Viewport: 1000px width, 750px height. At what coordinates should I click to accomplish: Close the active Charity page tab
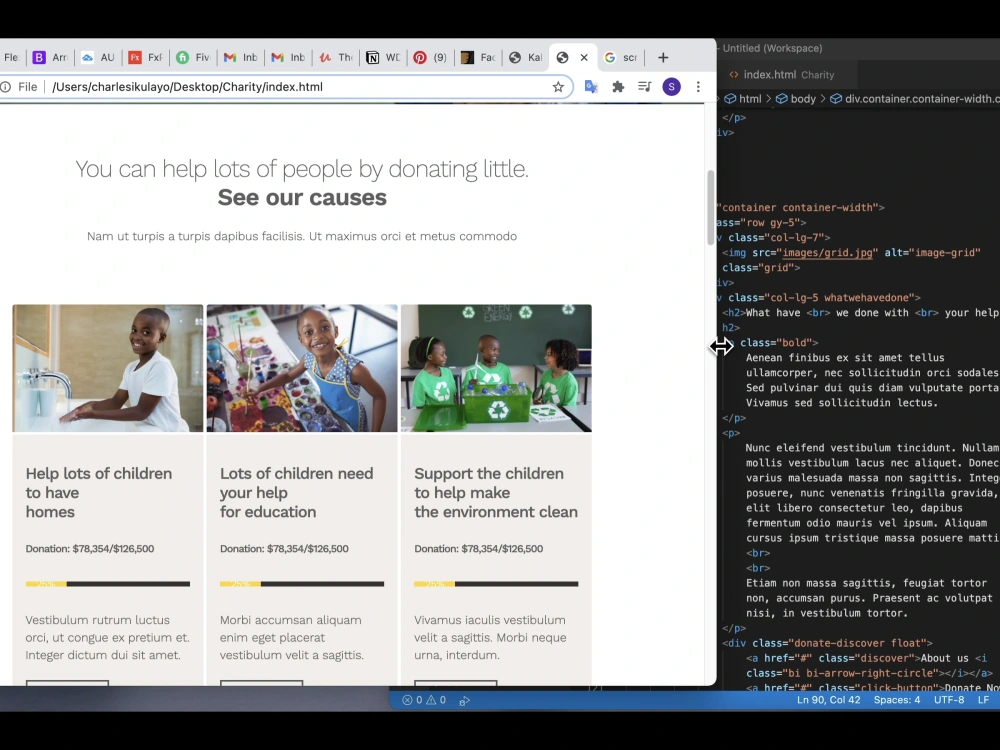tap(584, 57)
